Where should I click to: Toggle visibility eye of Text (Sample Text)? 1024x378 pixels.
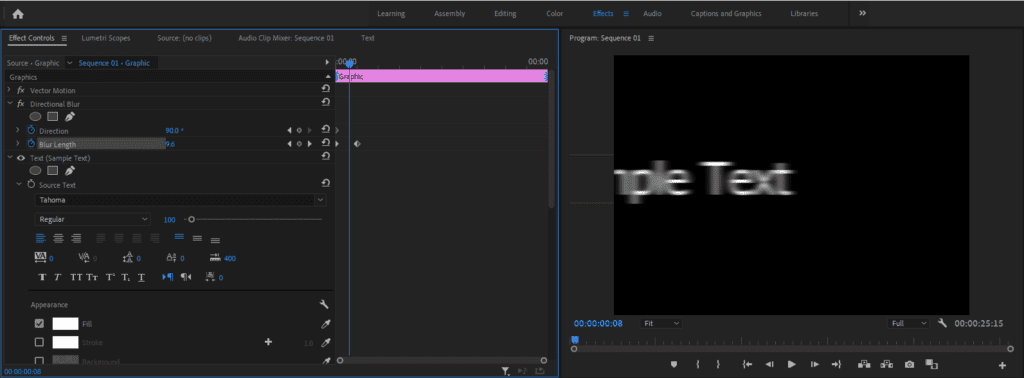[21, 158]
